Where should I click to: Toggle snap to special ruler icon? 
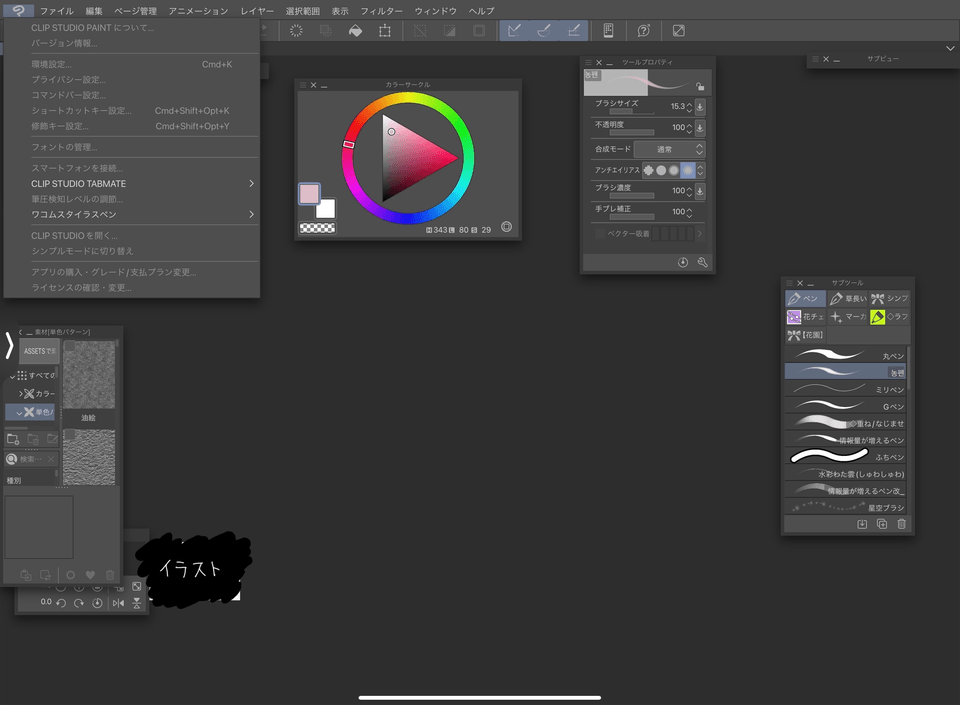click(544, 31)
